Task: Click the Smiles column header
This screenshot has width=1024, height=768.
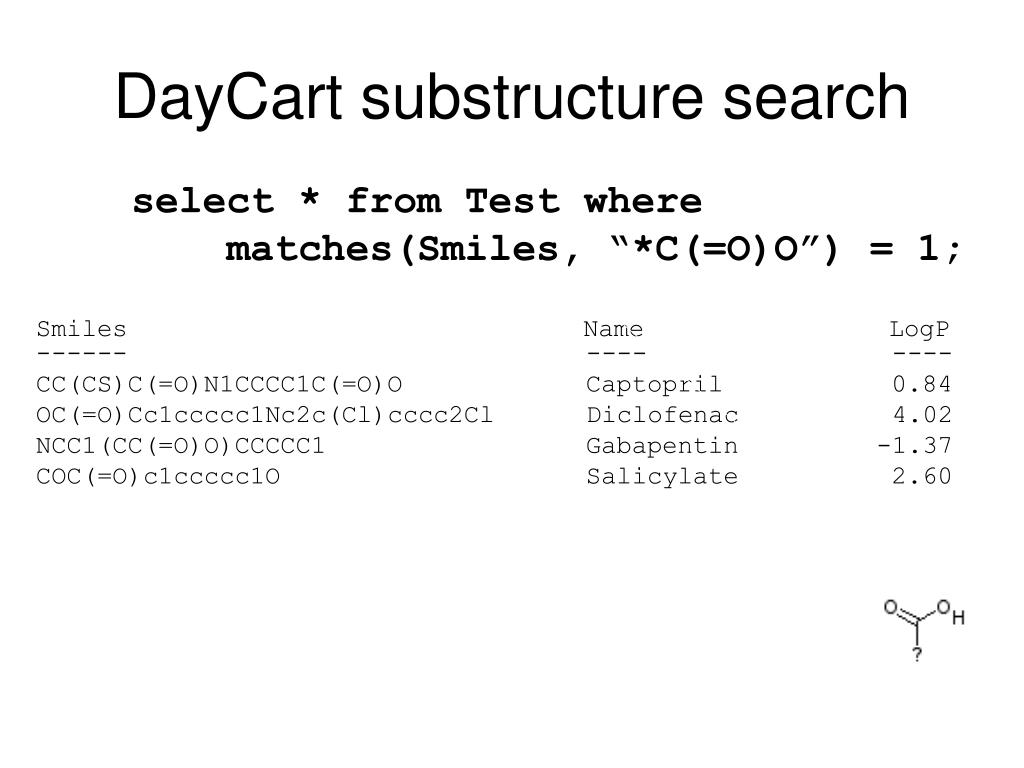Action: pos(81,328)
